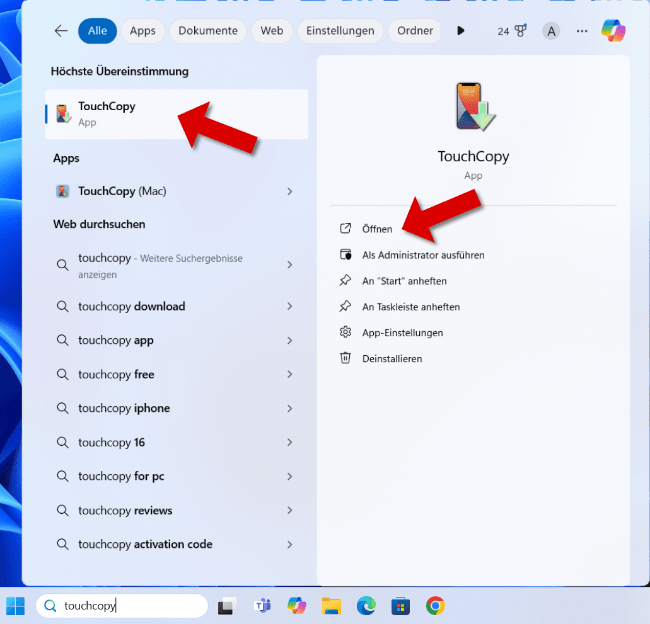This screenshot has width=650, height=624.
Task: Choose An "Start" anheften
Action: click(x=404, y=281)
